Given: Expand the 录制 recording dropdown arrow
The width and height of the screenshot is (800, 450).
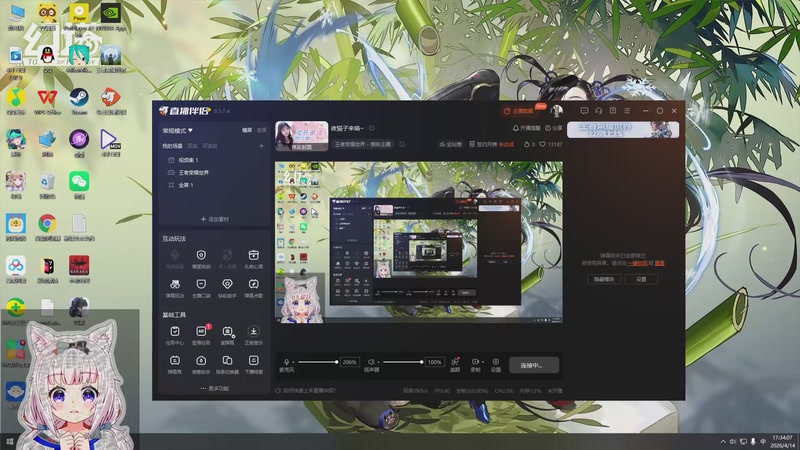Looking at the screenshot, I should 483,362.
